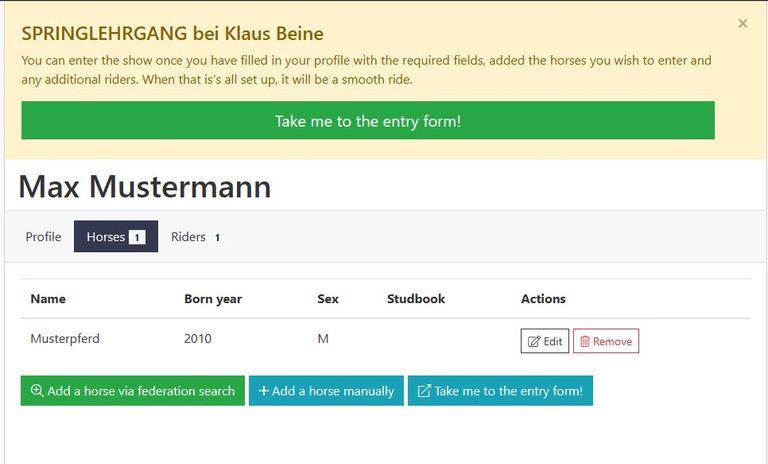This screenshot has width=768, height=464.
Task: Add a horse manually
Action: point(326,391)
